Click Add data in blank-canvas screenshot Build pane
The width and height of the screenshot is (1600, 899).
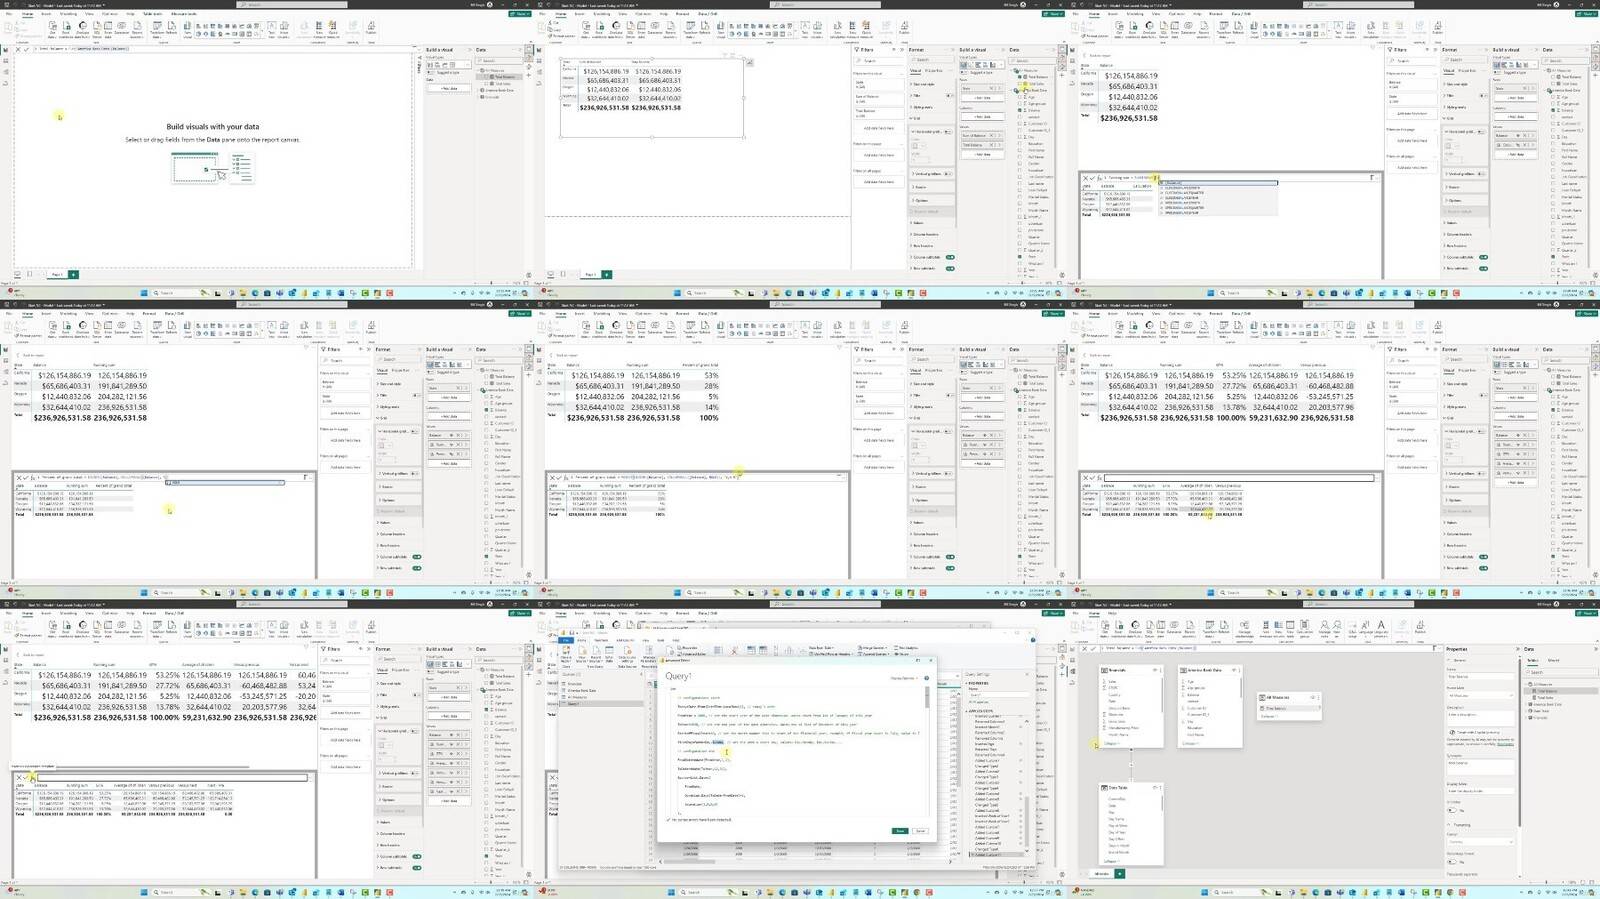448,88
